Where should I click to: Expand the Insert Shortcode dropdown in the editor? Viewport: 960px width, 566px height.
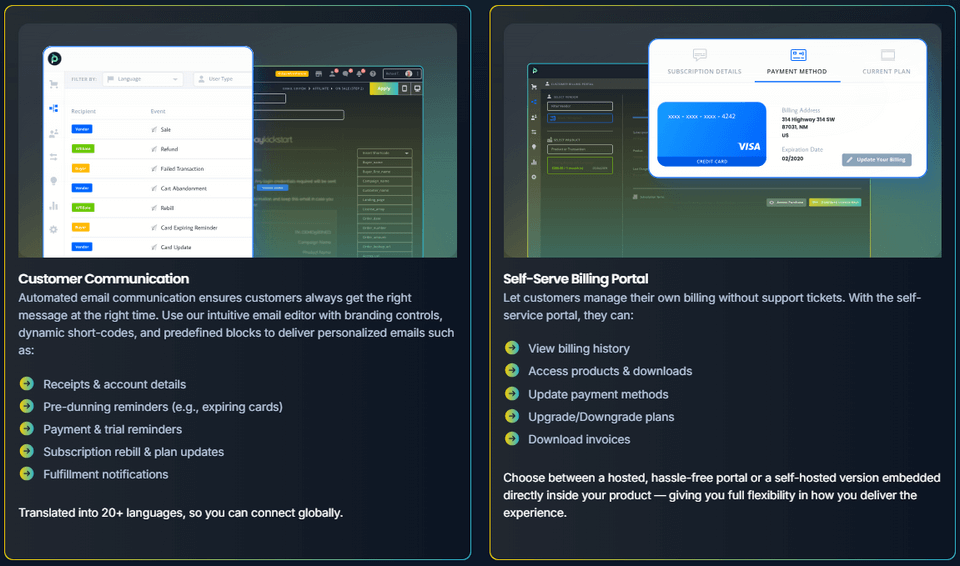[384, 153]
